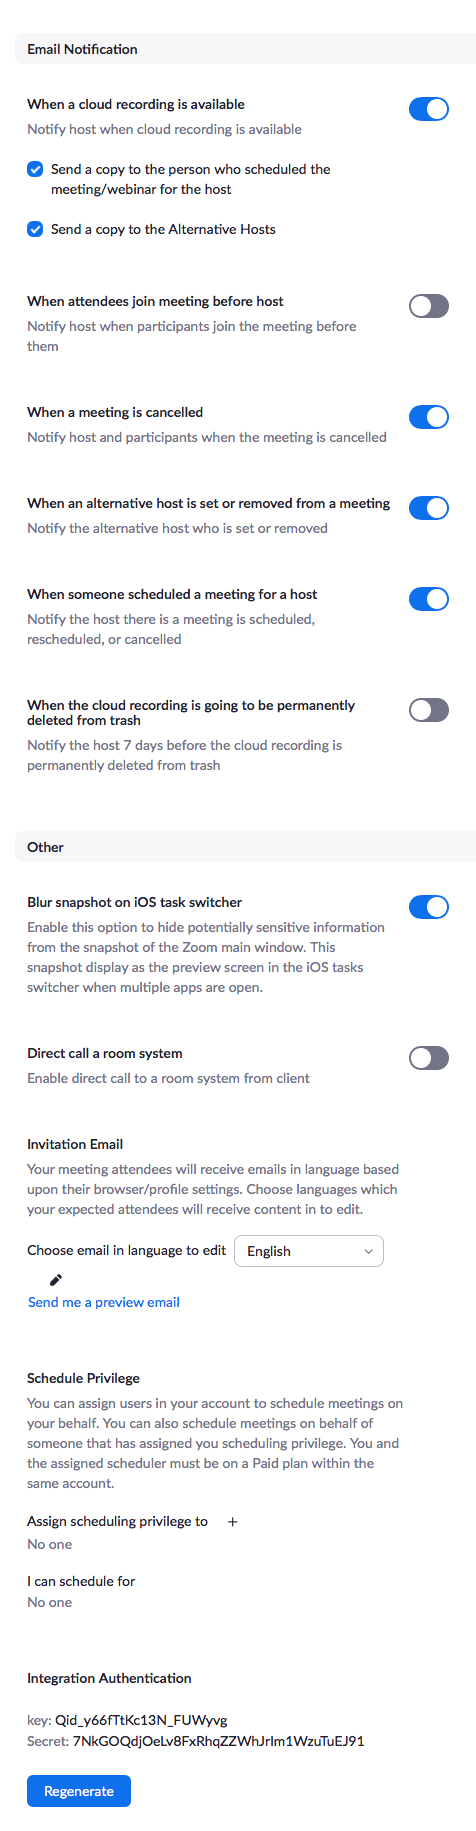Select the integration Secret value text
Image resolution: width=476 pixels, height=1831 pixels.
coord(219,1741)
